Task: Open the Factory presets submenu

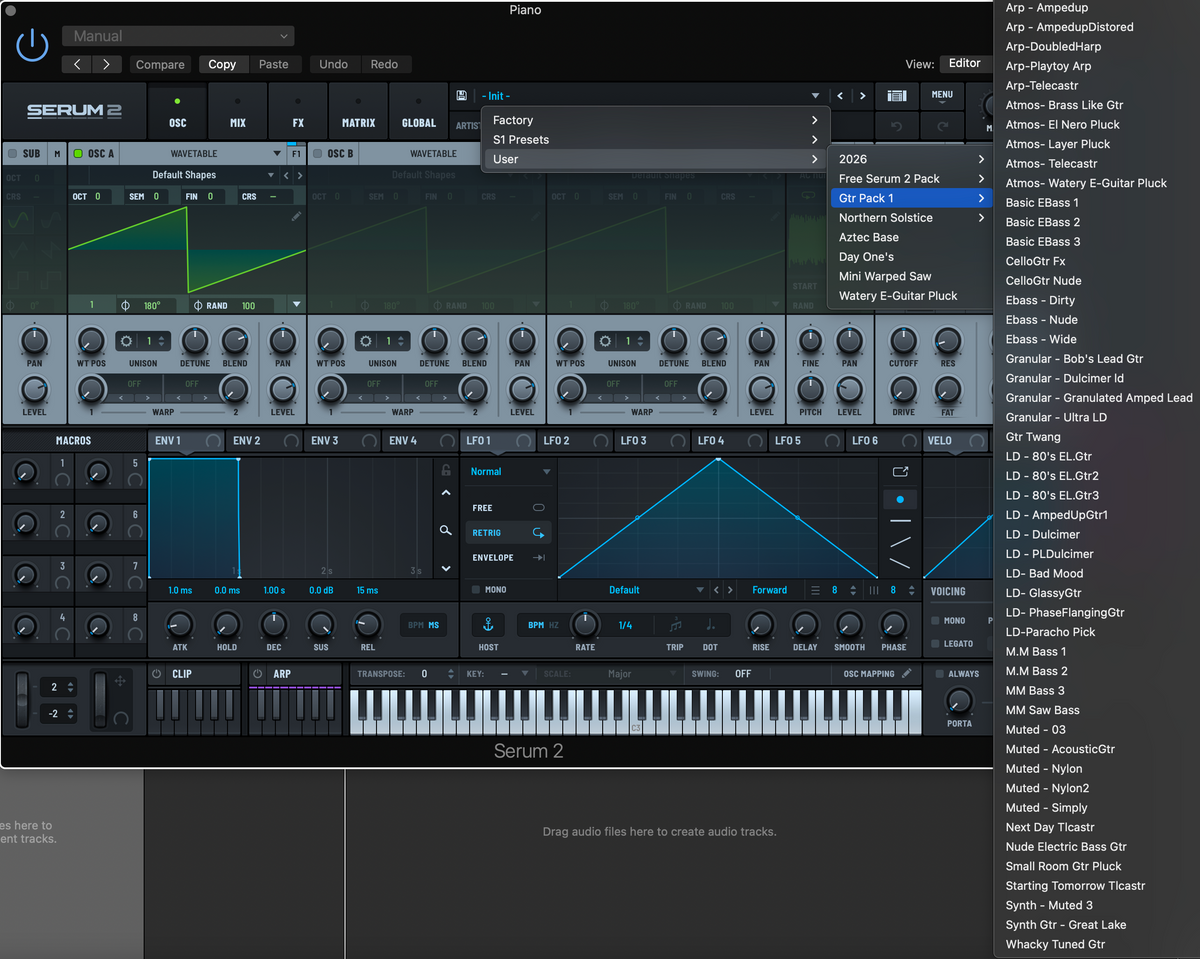Action: point(655,120)
